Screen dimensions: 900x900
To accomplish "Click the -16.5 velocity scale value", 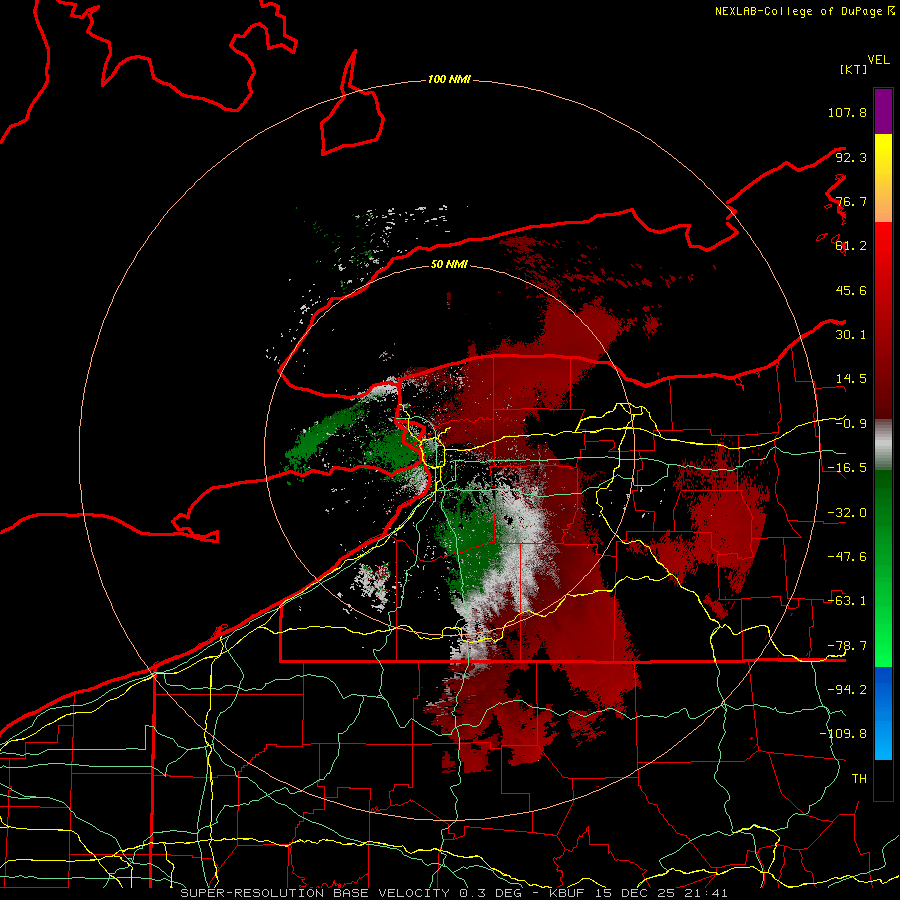I will 847,468.
